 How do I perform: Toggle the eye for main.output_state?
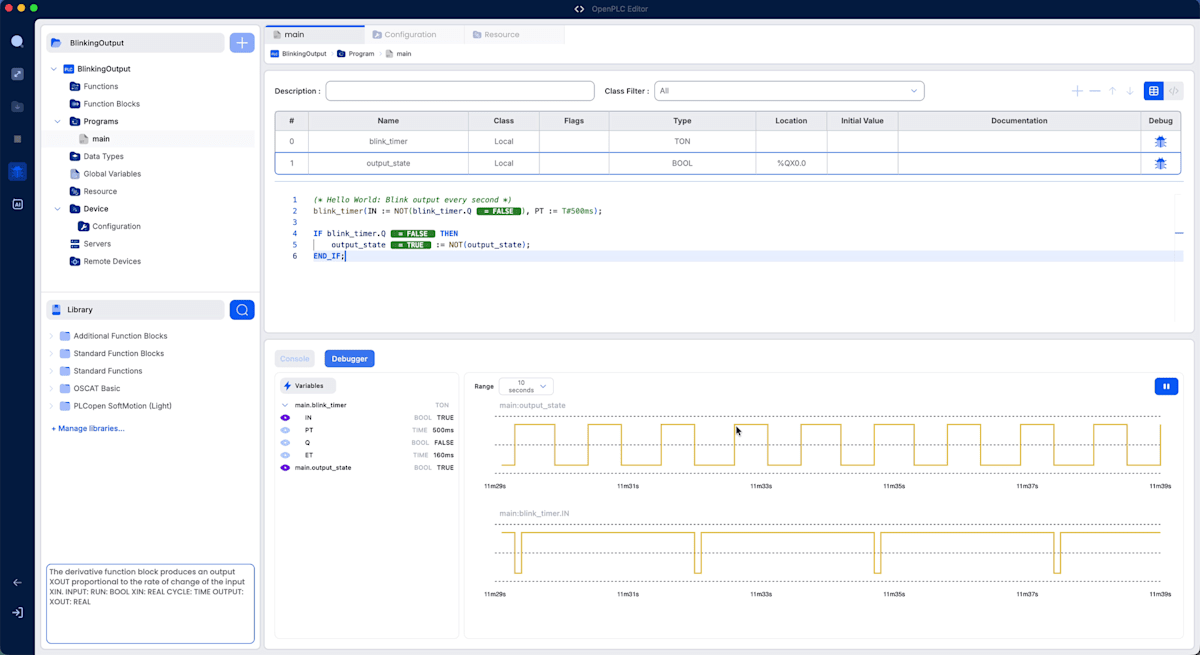(285, 468)
